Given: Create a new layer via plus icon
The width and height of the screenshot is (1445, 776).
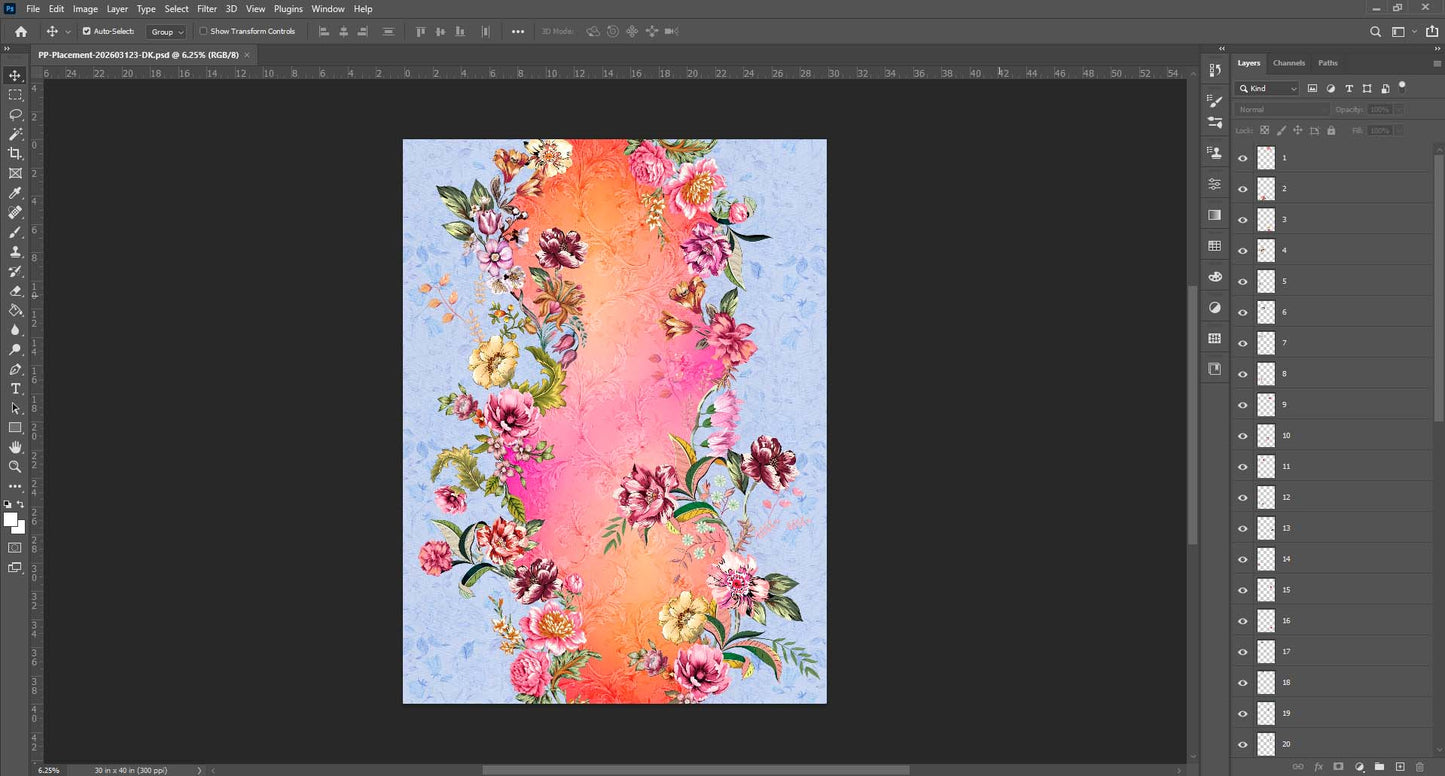Looking at the screenshot, I should [x=1400, y=767].
